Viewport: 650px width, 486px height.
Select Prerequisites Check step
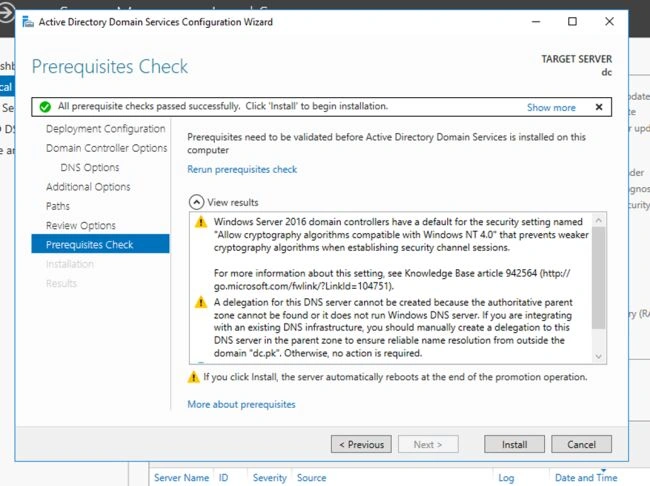tap(100, 244)
